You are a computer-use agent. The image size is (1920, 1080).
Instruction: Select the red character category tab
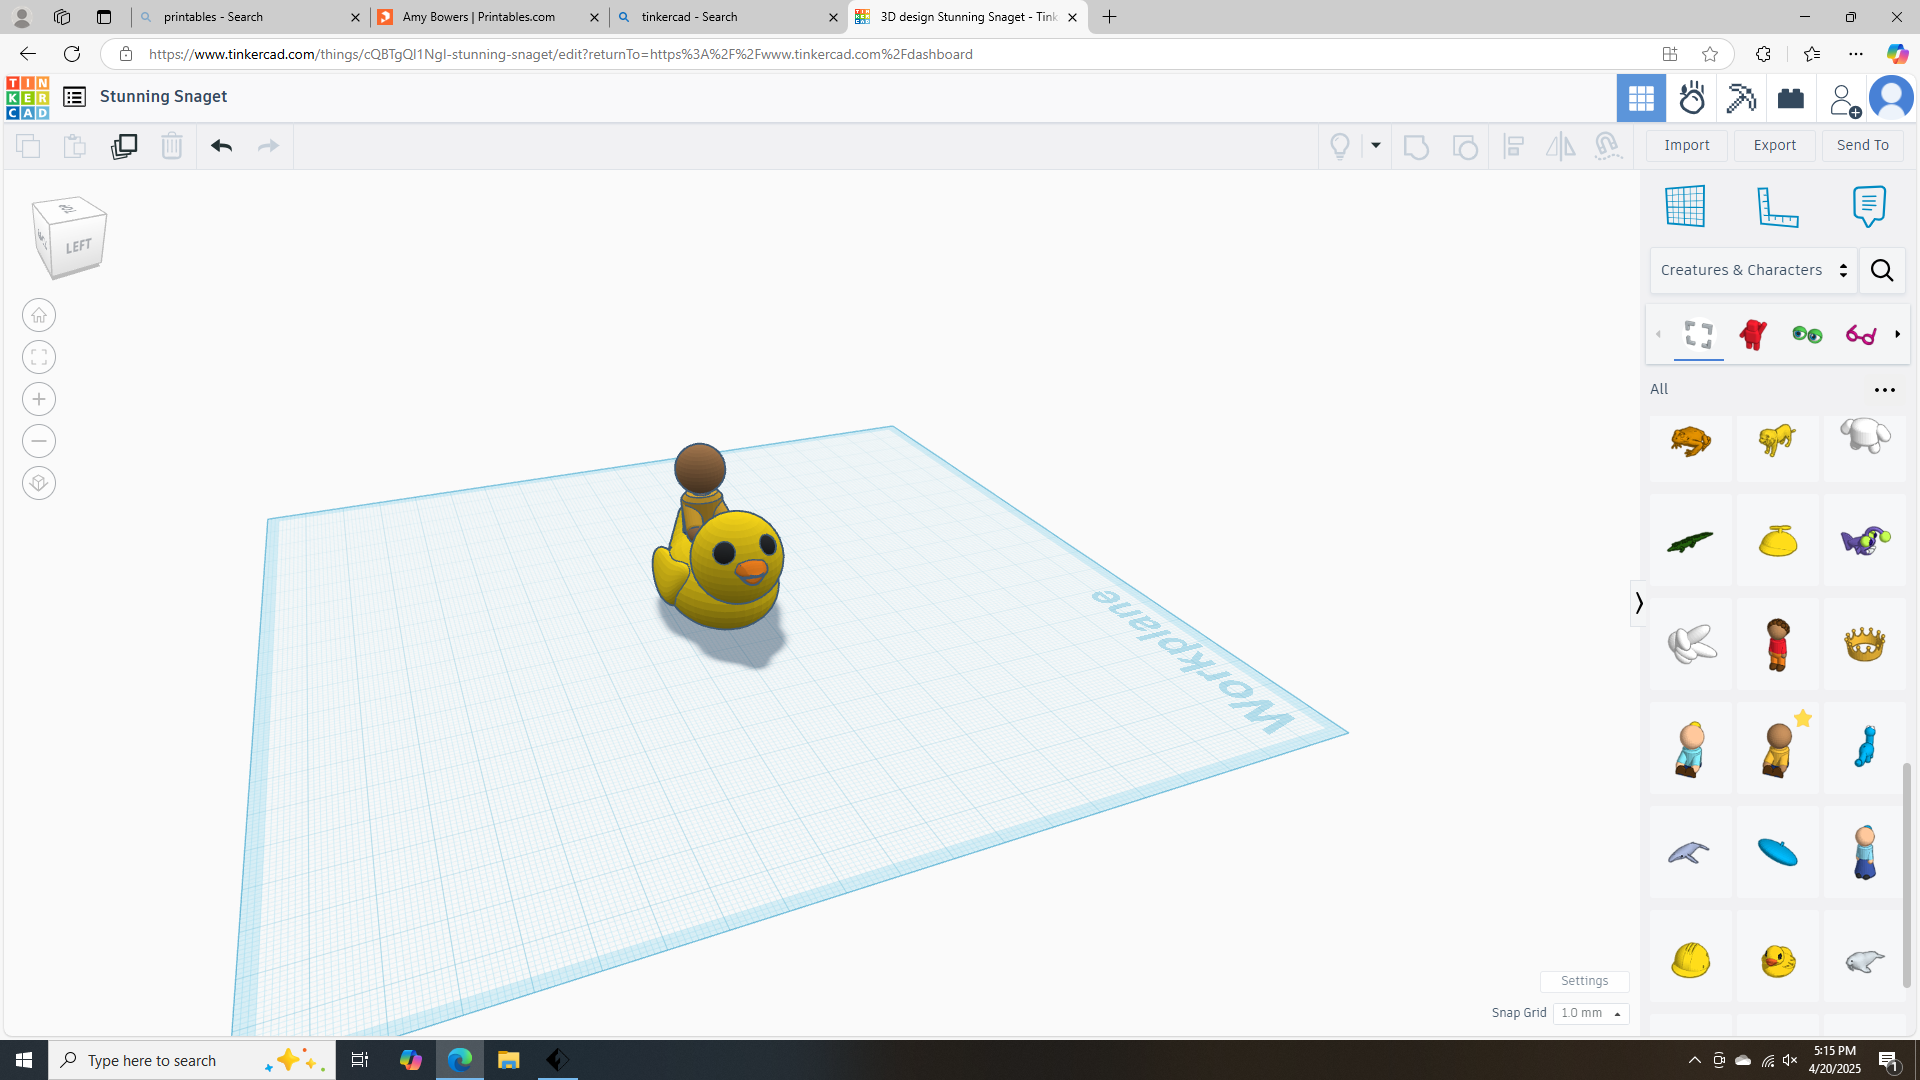coord(1753,334)
